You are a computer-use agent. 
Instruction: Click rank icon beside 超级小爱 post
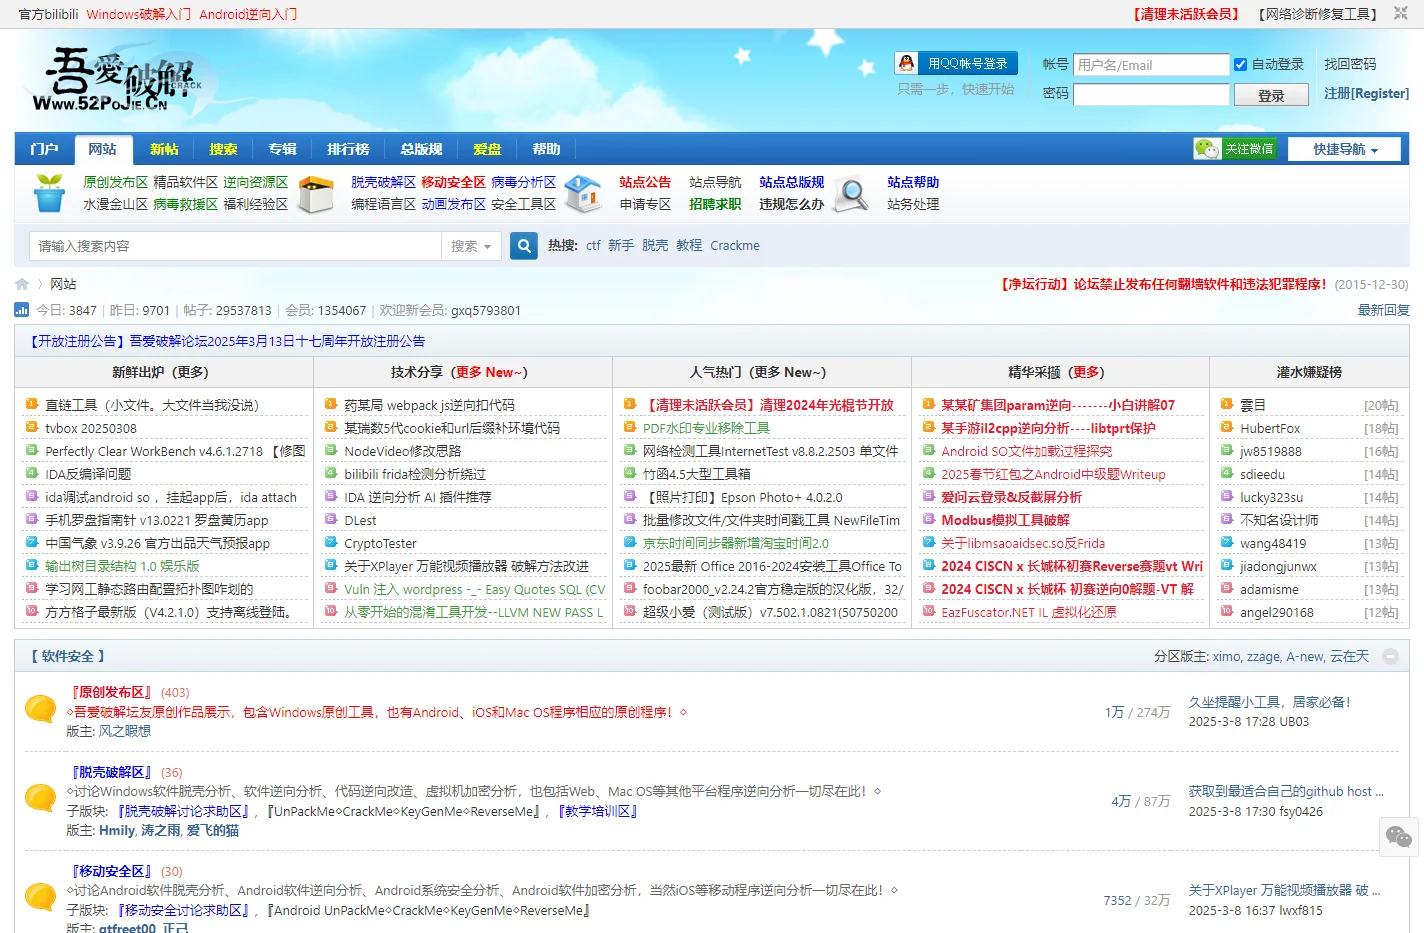pos(630,611)
